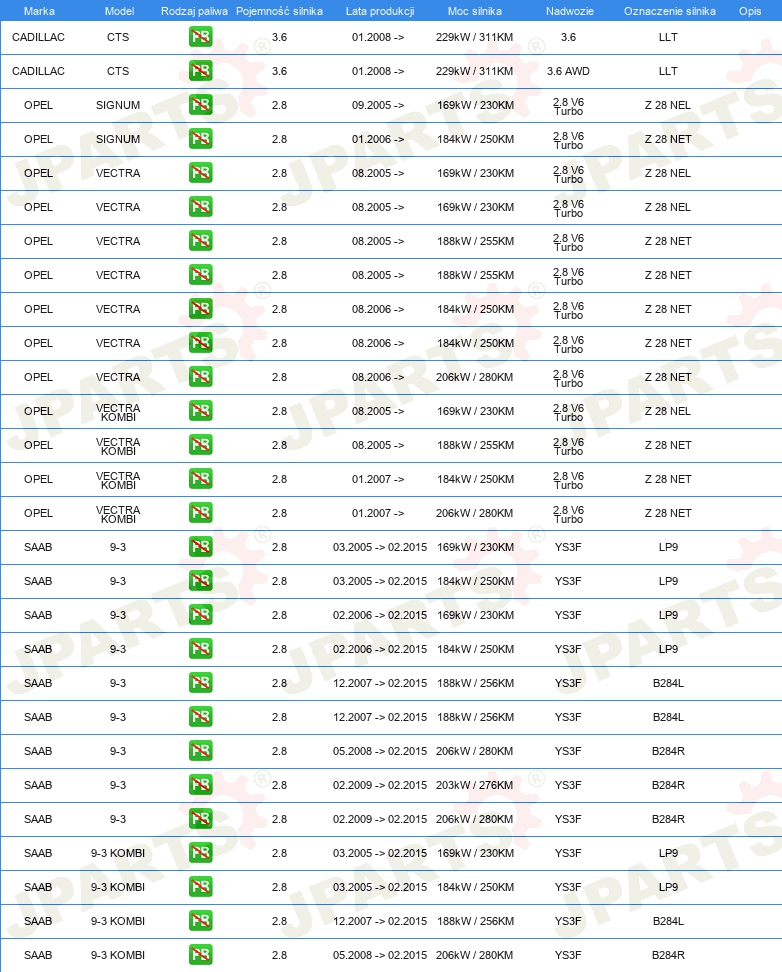
Task: Click fuel icon in Vectra Kombi 01.2007 206kW row
Action: [200, 513]
